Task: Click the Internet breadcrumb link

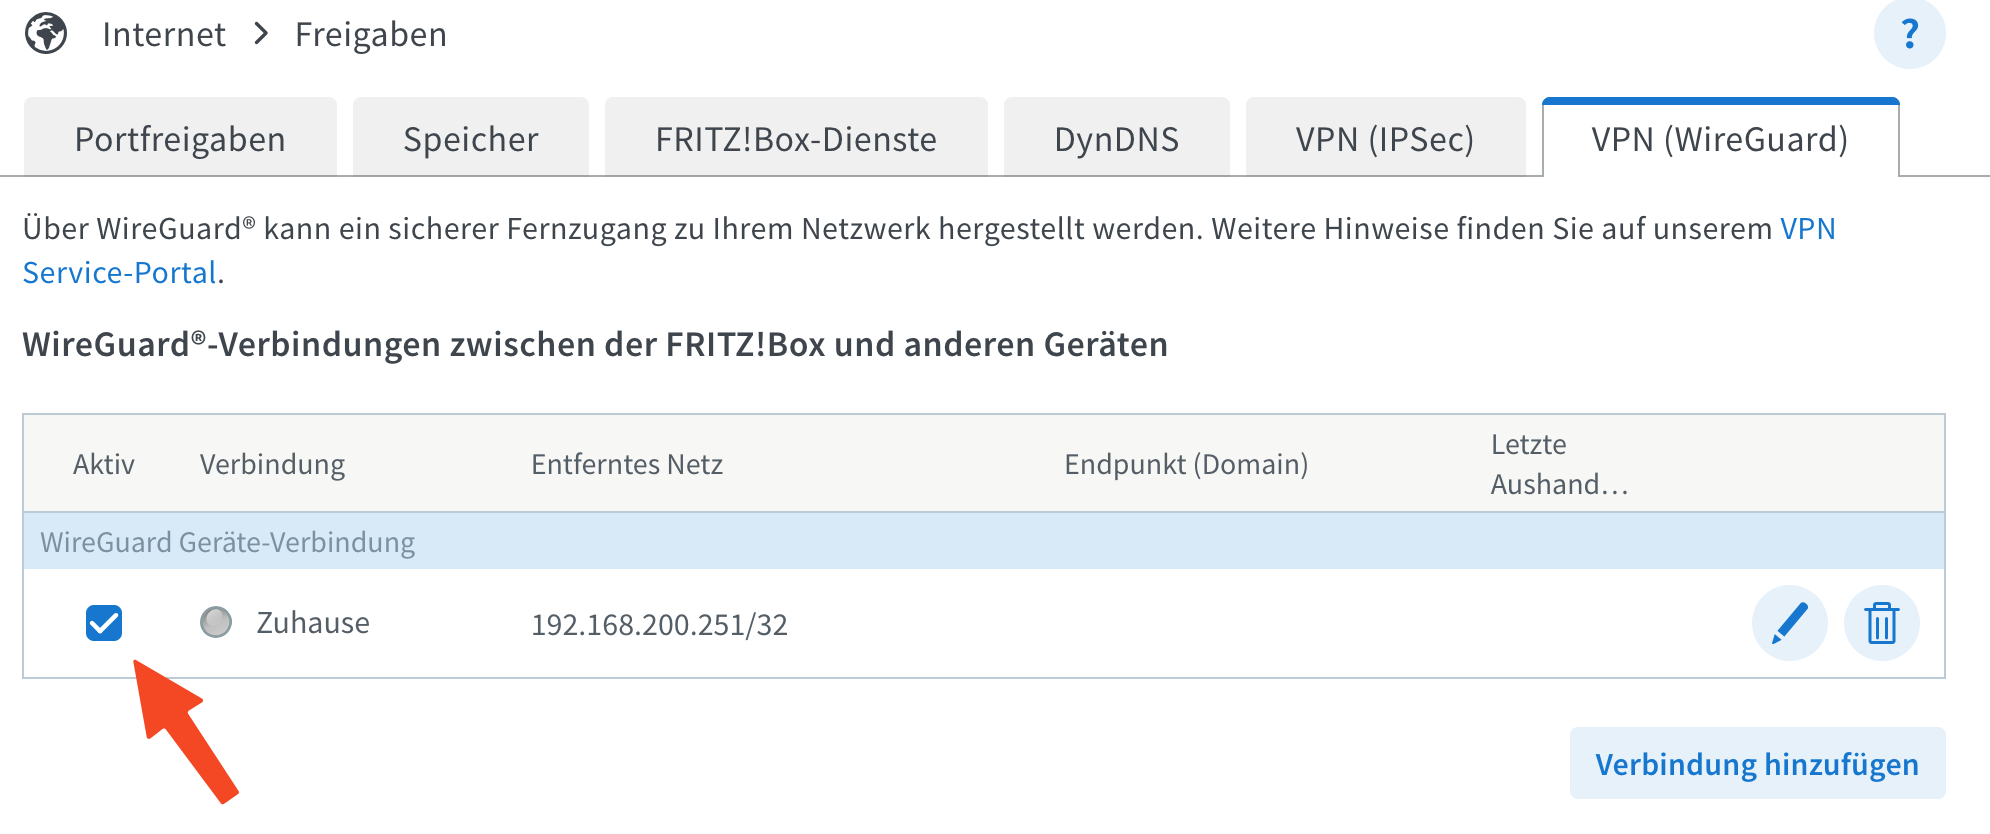Action: pos(164,34)
